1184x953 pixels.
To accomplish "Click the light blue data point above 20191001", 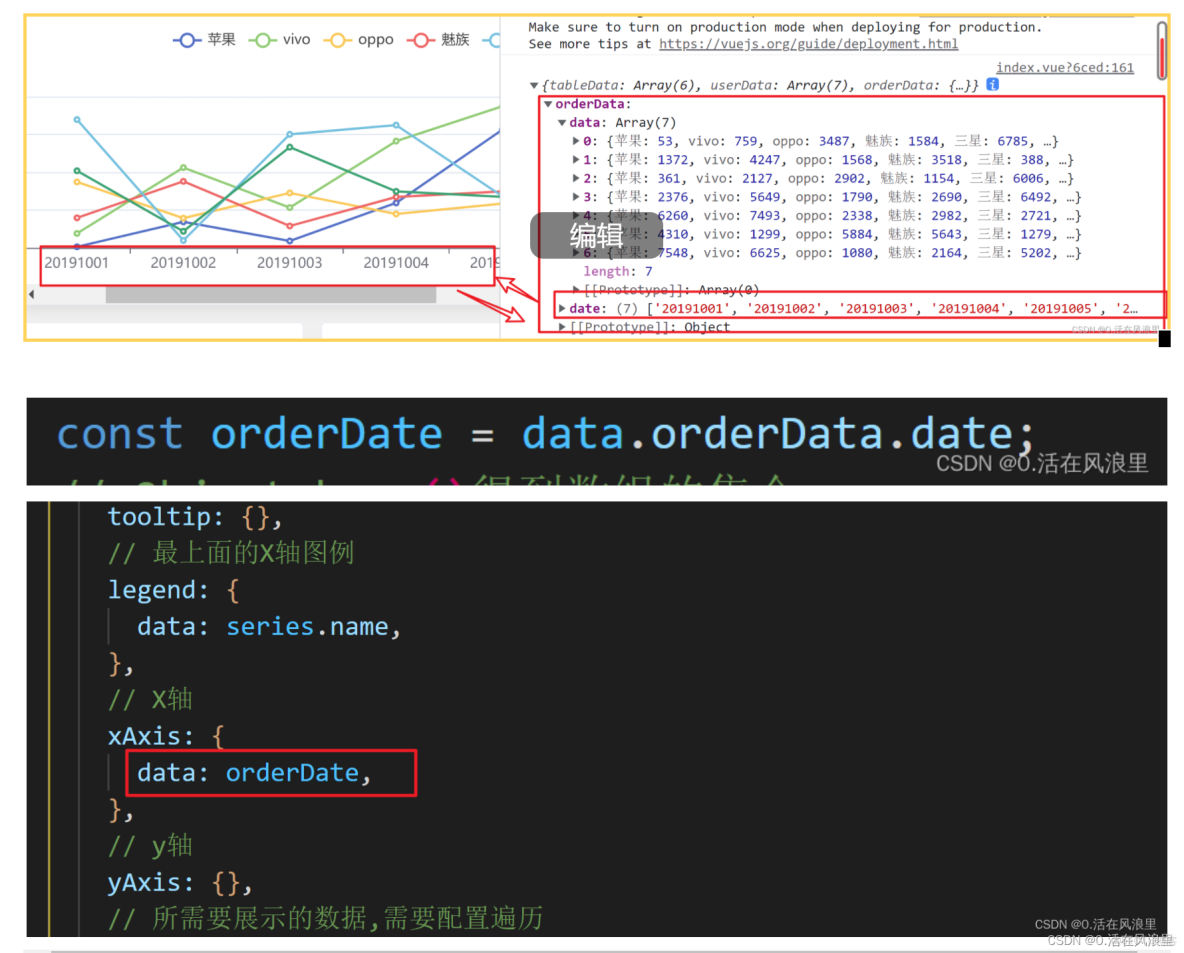I will 77,119.
